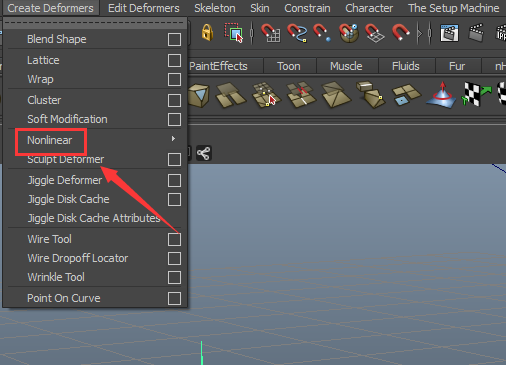Choose Wrap deformer
Screen dimensions: 506x365
point(40,79)
